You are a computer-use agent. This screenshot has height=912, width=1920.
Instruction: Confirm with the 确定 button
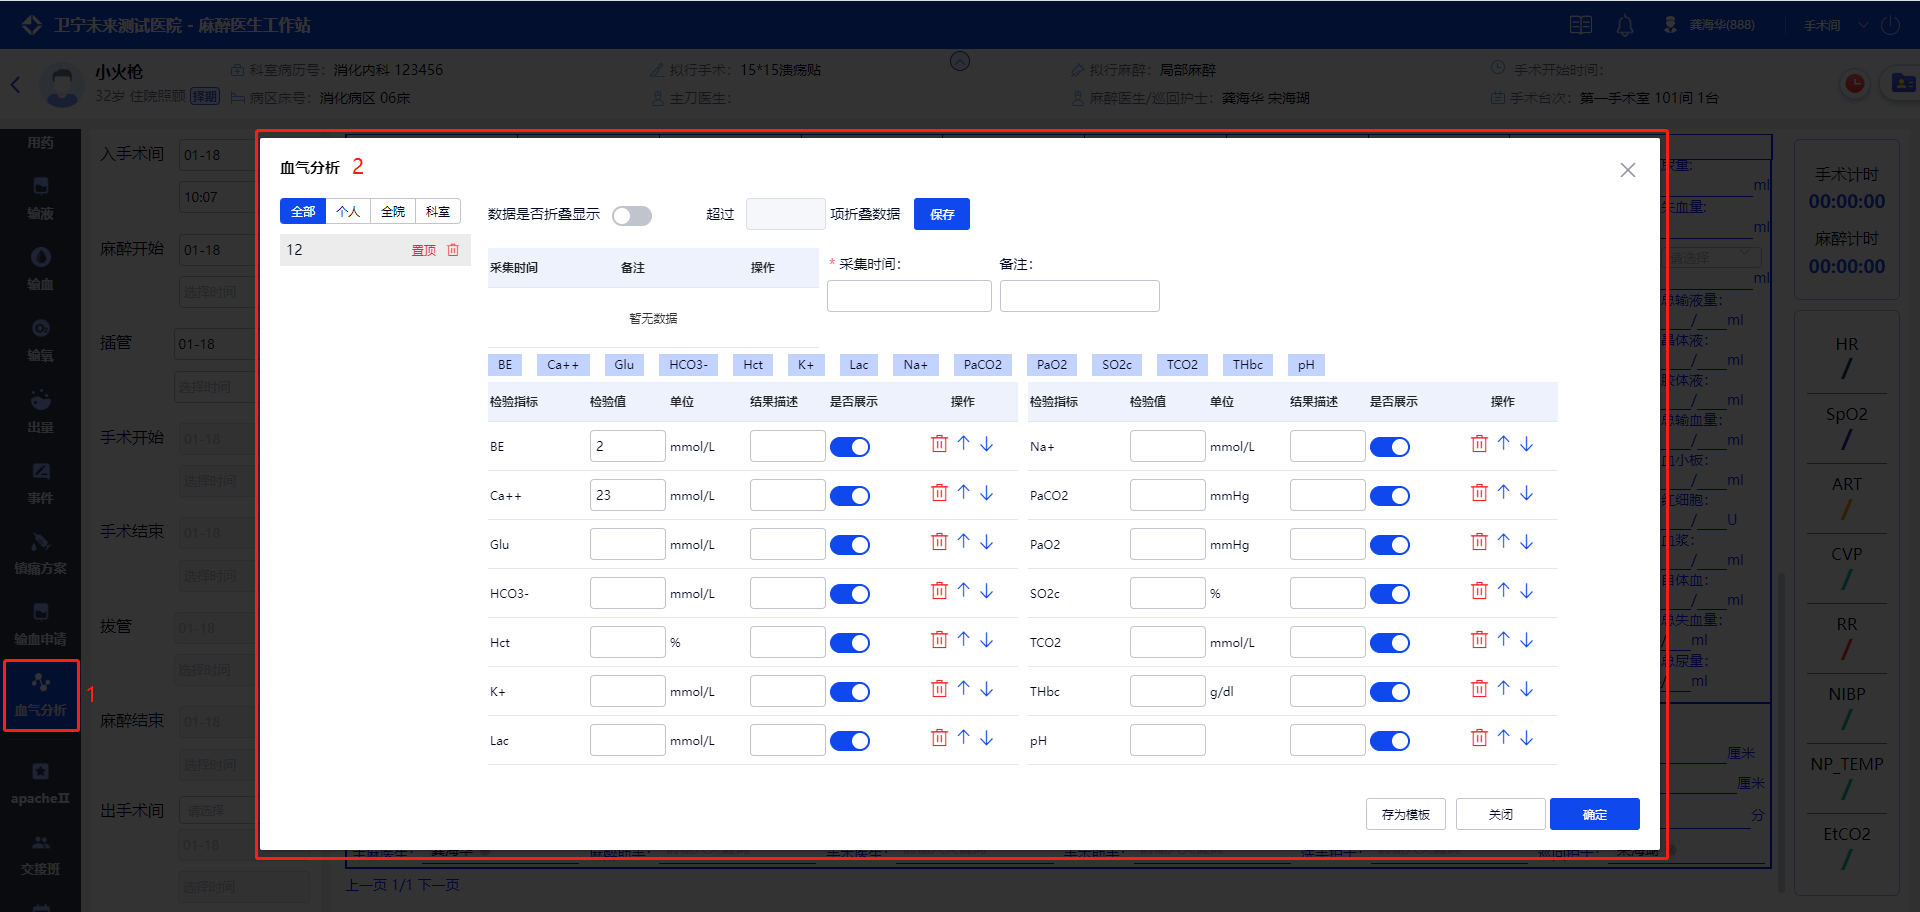point(1595,814)
